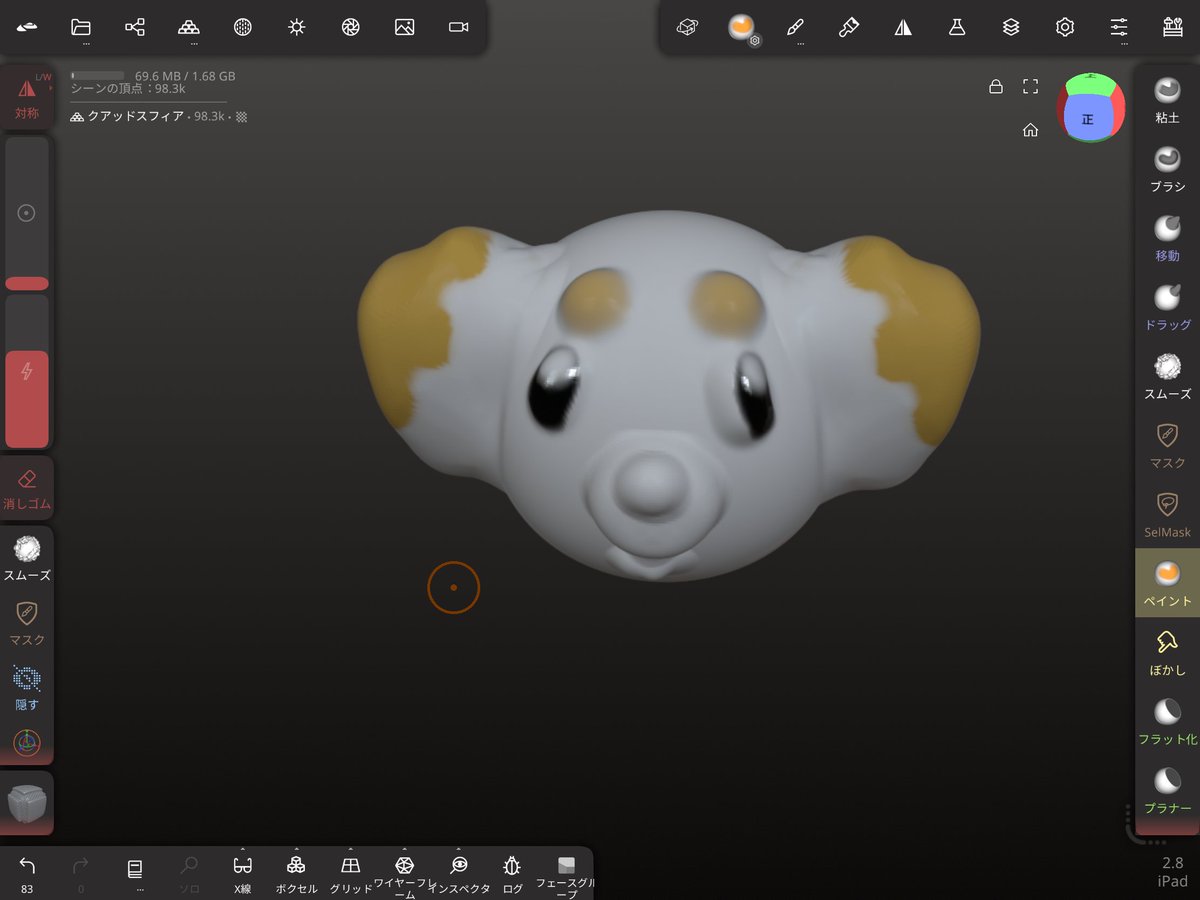Tap スムーズ shortcut in the left sidebar
The width and height of the screenshot is (1200, 900).
pyautogui.click(x=27, y=558)
